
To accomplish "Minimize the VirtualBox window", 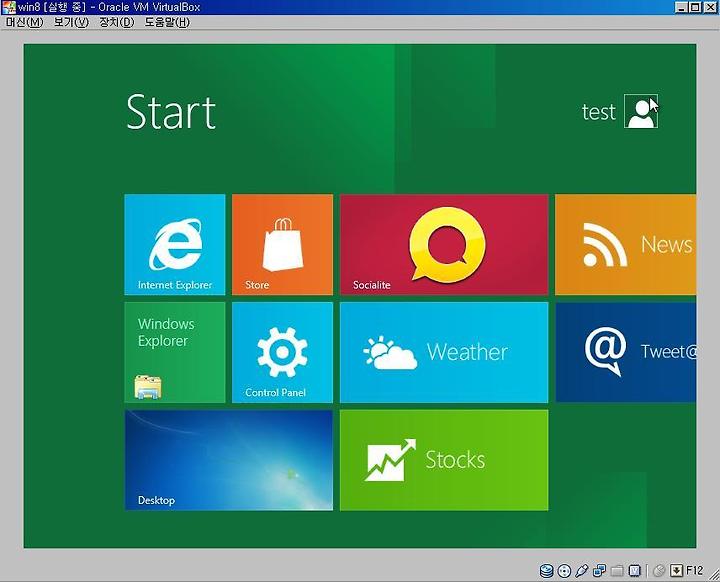I will (681, 7).
